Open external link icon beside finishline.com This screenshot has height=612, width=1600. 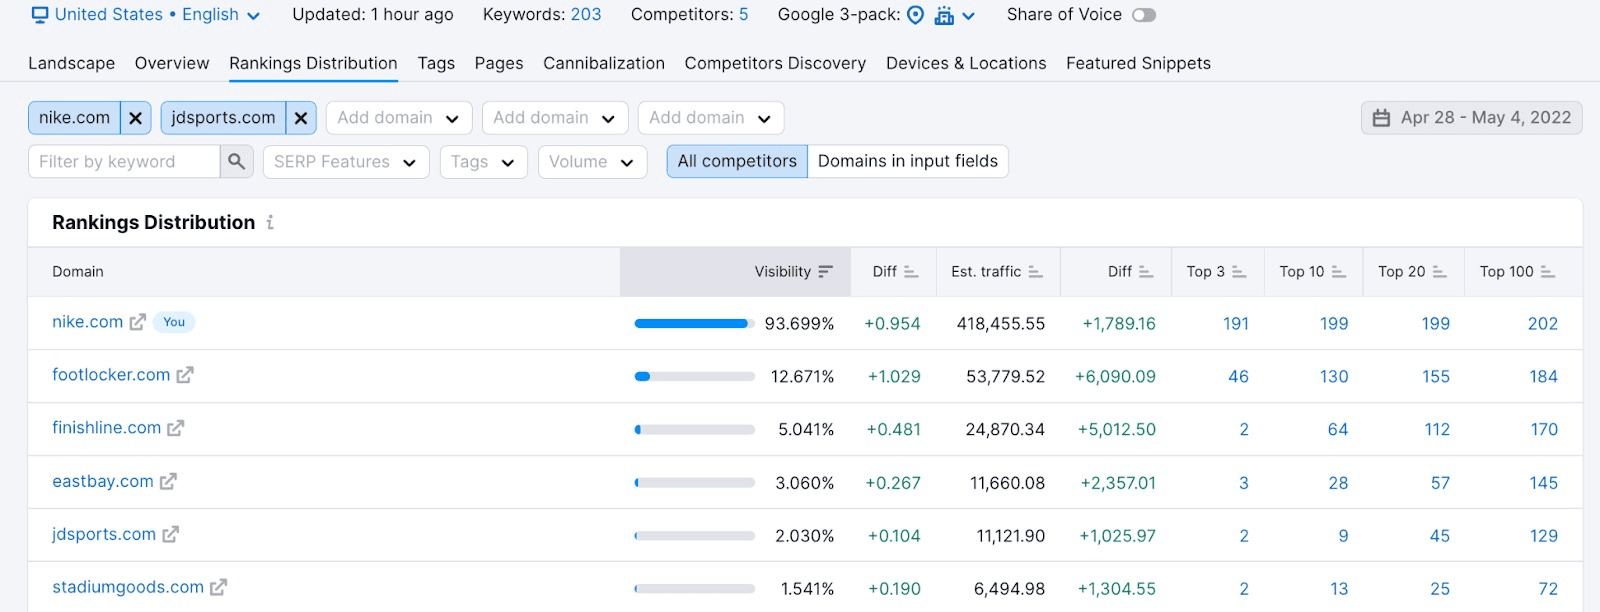point(176,428)
